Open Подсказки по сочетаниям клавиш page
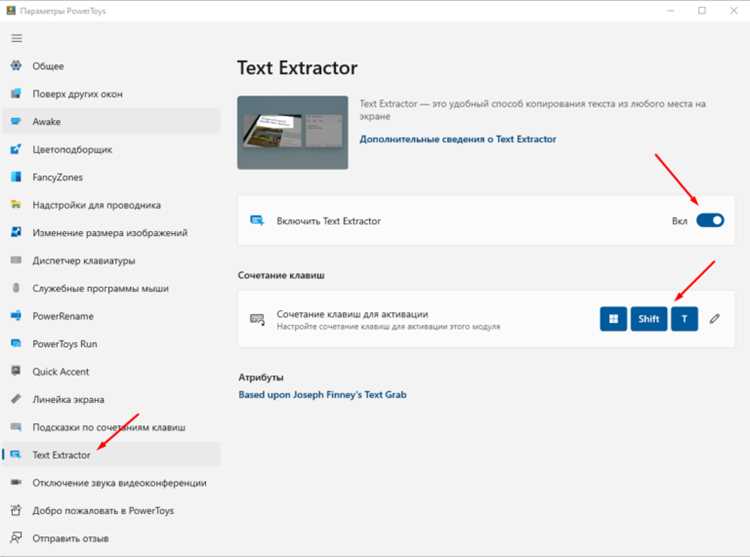 point(111,427)
